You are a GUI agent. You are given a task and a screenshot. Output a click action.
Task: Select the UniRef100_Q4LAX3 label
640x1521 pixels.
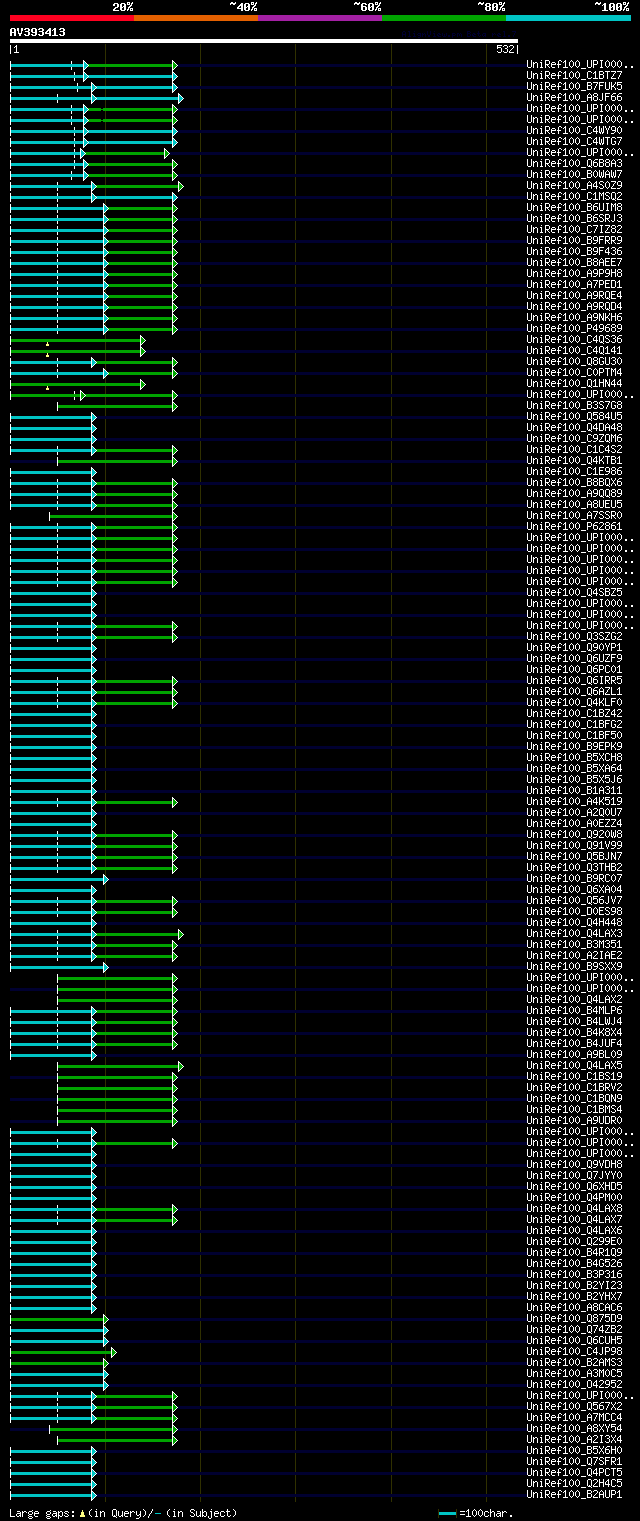pyautogui.click(x=575, y=933)
